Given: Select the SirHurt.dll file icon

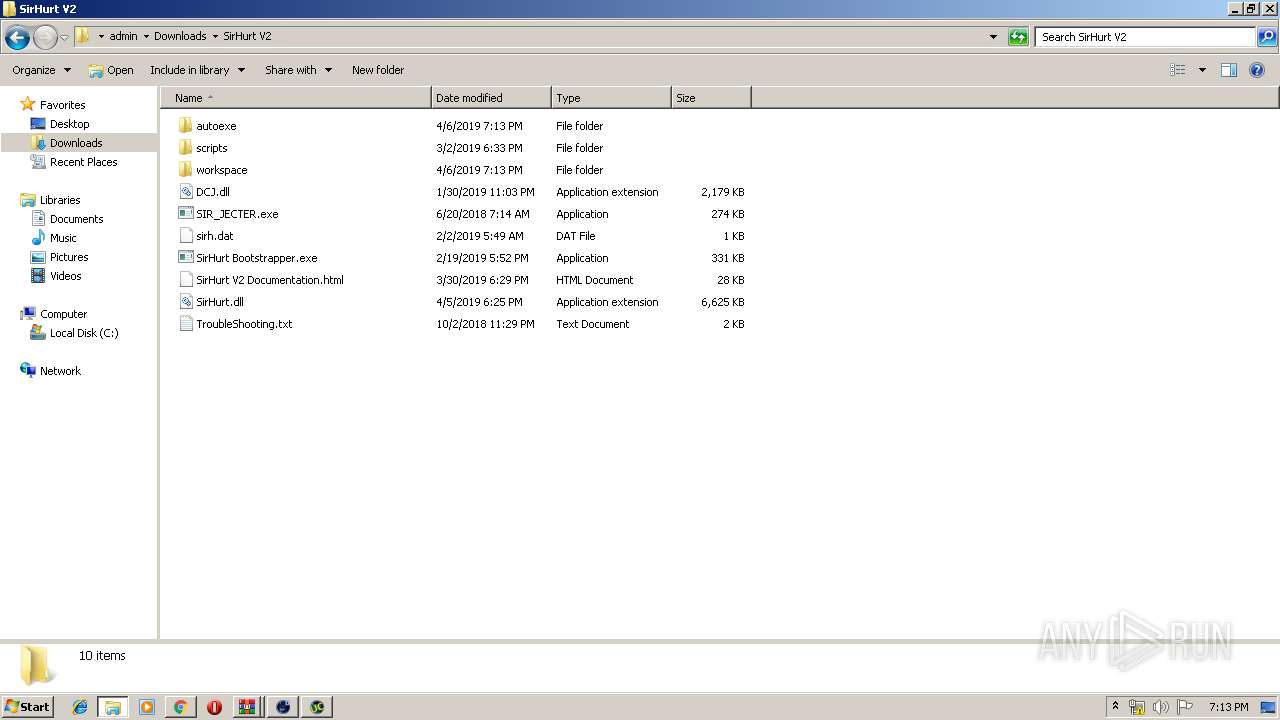Looking at the screenshot, I should click(185, 302).
